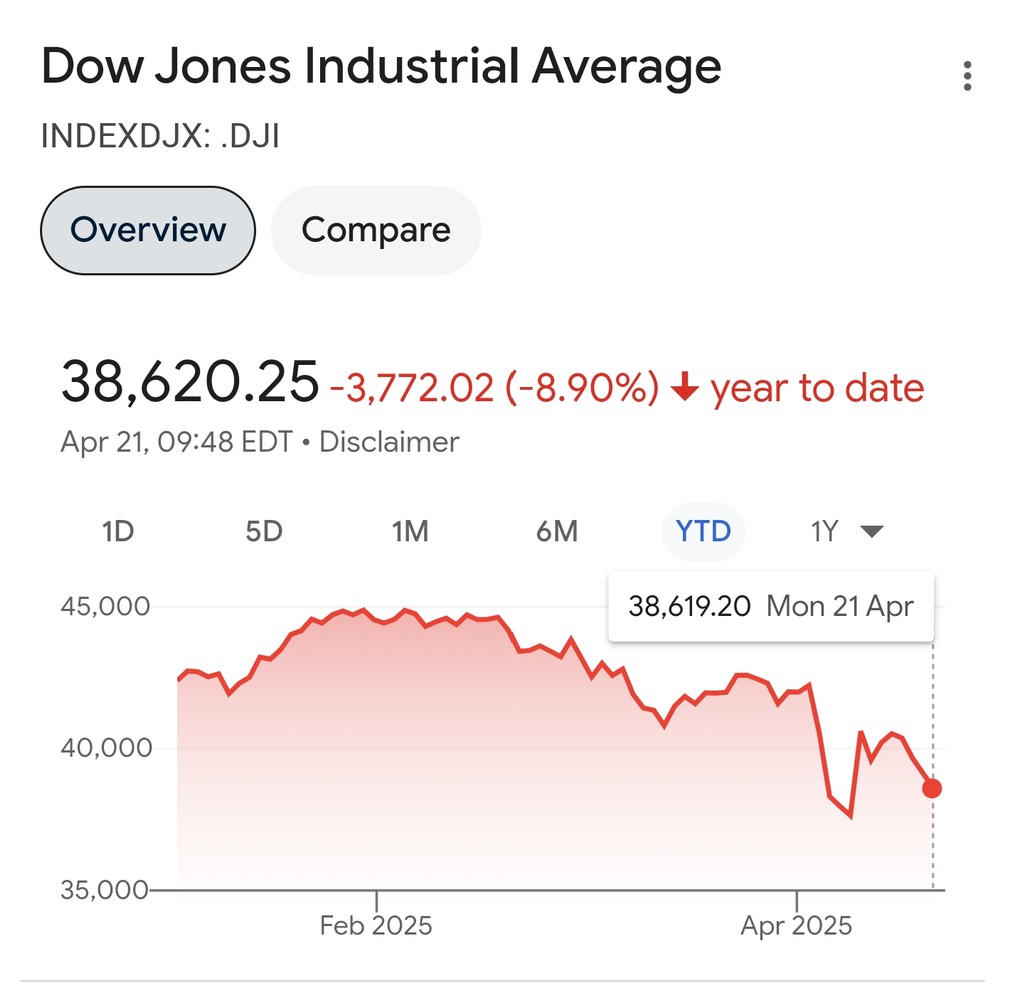This screenshot has height=1001, width=1024.
Task: Select the 1Y time range
Action: (824, 531)
